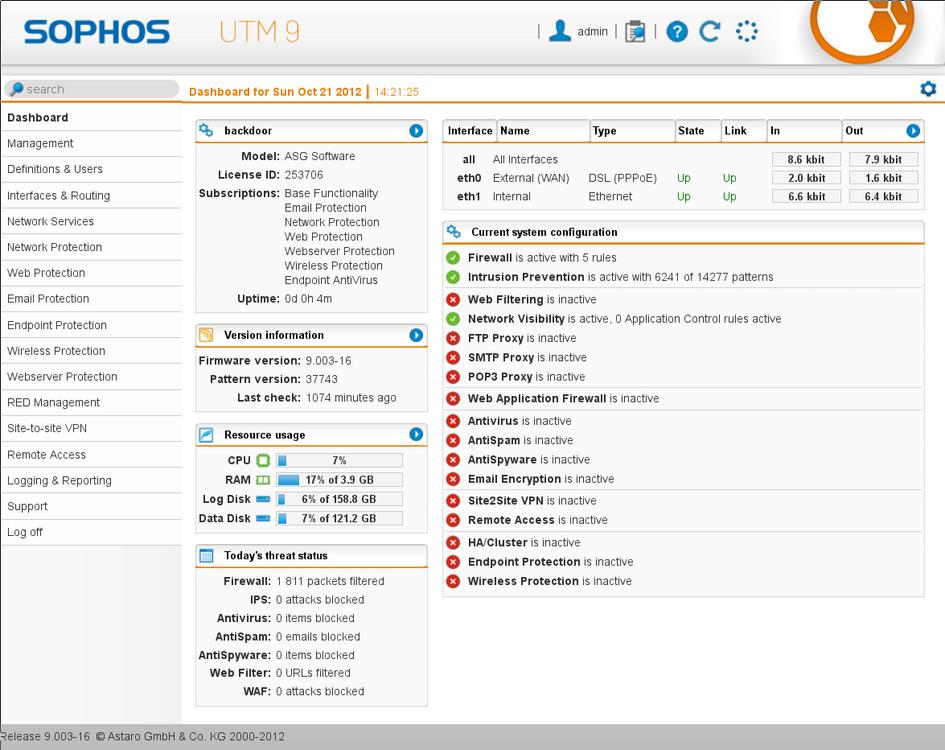Toggle the red Antivirus inactive indicator
The height and width of the screenshot is (750, 945).
(453, 421)
